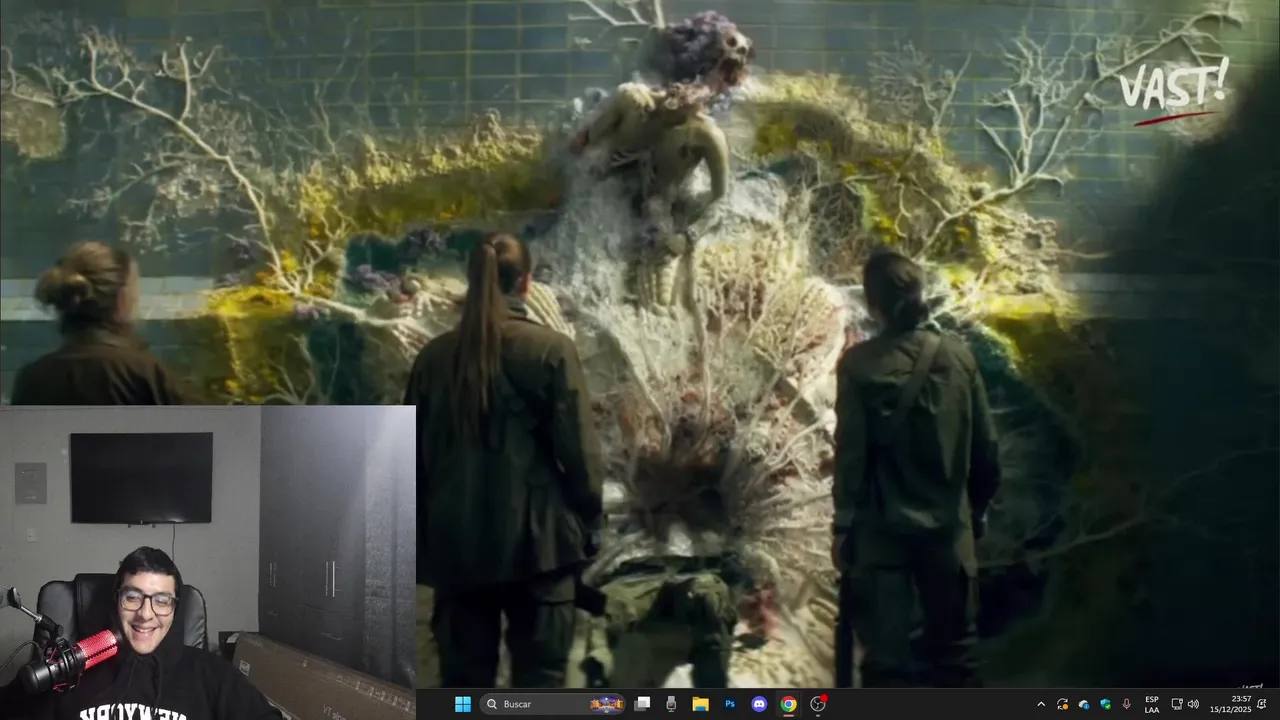1280x720 pixels.
Task: Switch to Google Chrome in taskbar
Action: [788, 704]
